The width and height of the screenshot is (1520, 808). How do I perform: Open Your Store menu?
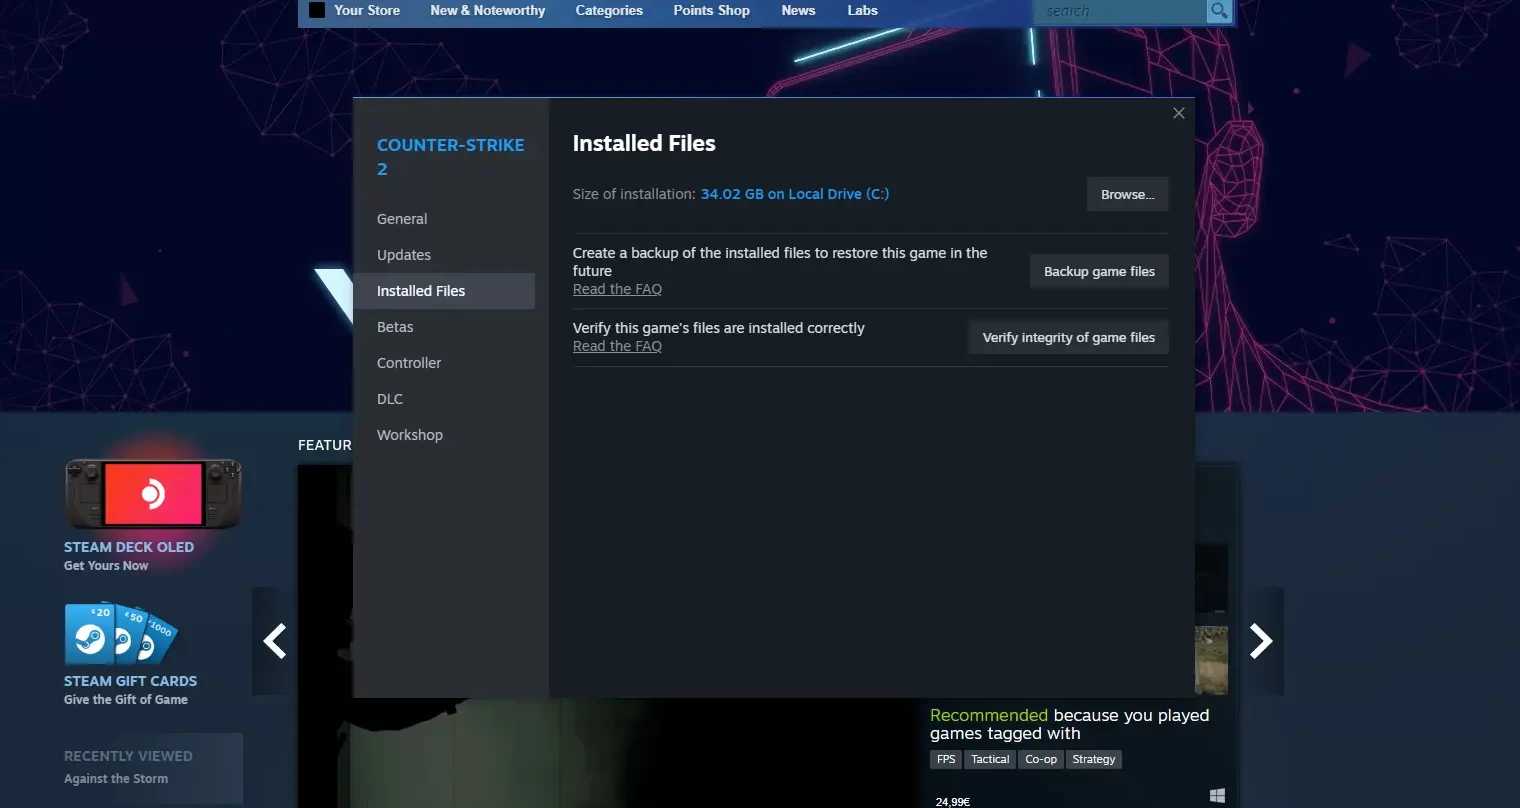click(367, 11)
